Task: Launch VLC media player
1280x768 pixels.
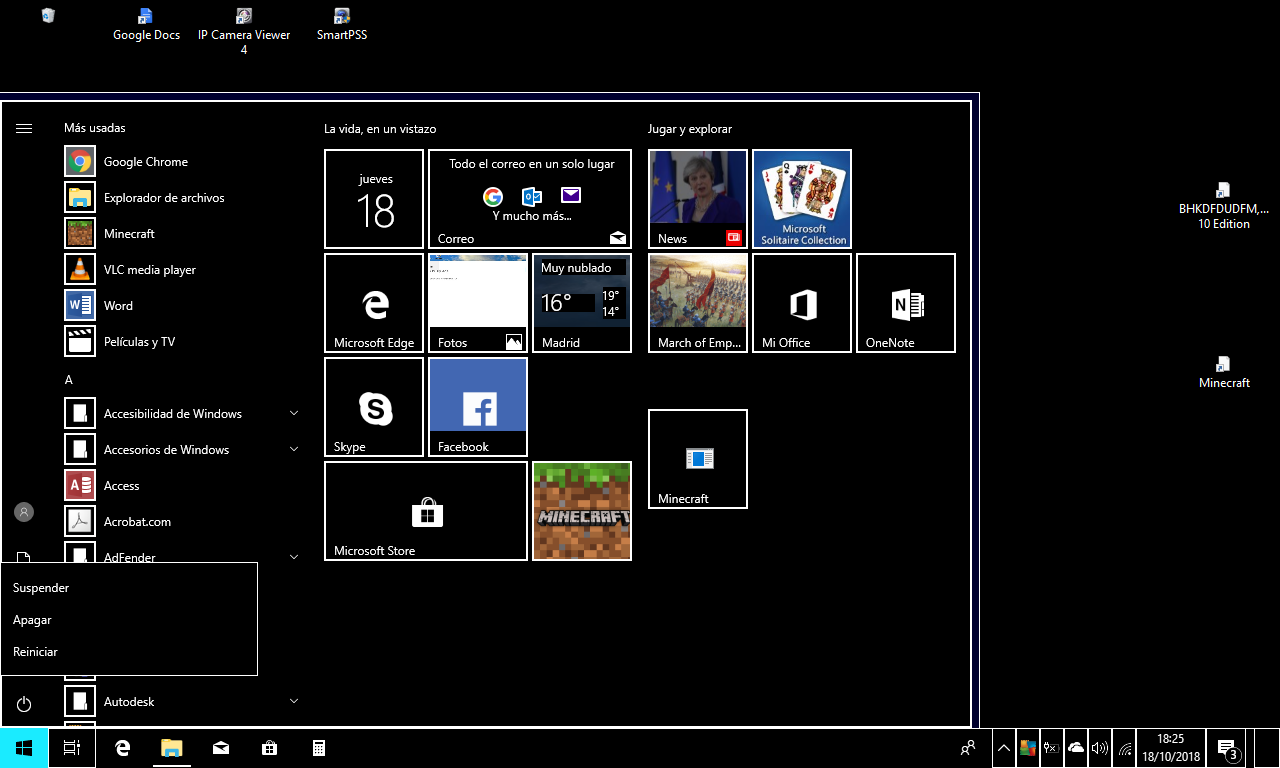Action: point(149,270)
